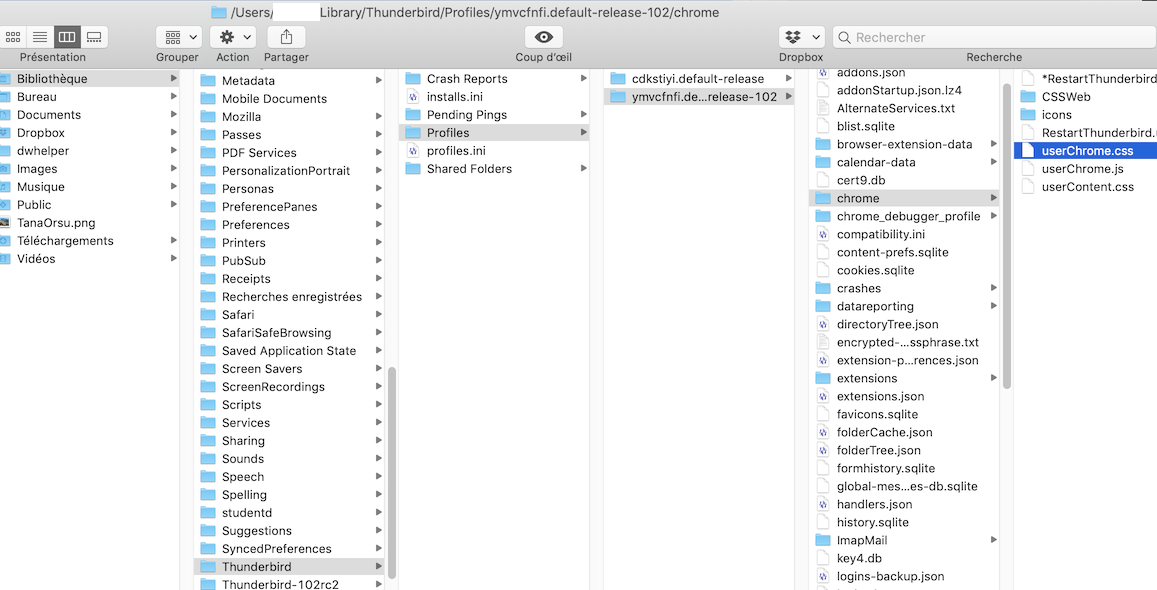Select the Thunderbird folder in Library
The width and height of the screenshot is (1157, 590).
(x=289, y=566)
